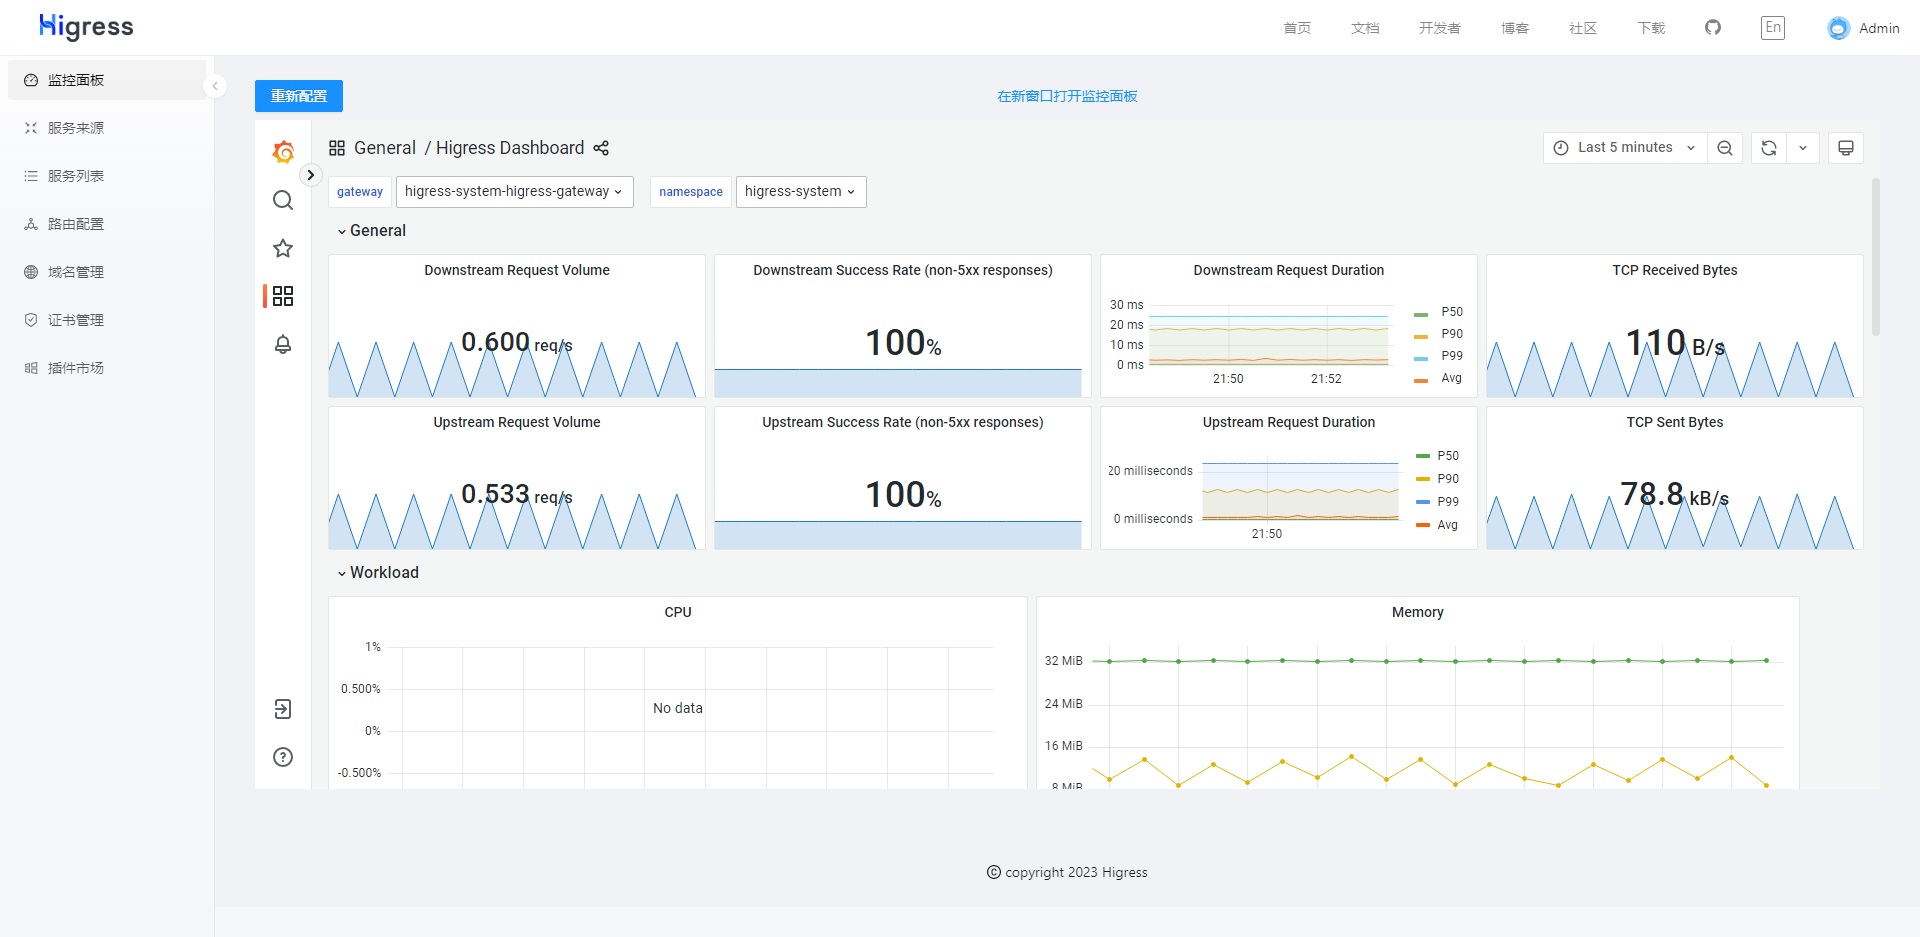Open 首页 in top navigation

1297,28
